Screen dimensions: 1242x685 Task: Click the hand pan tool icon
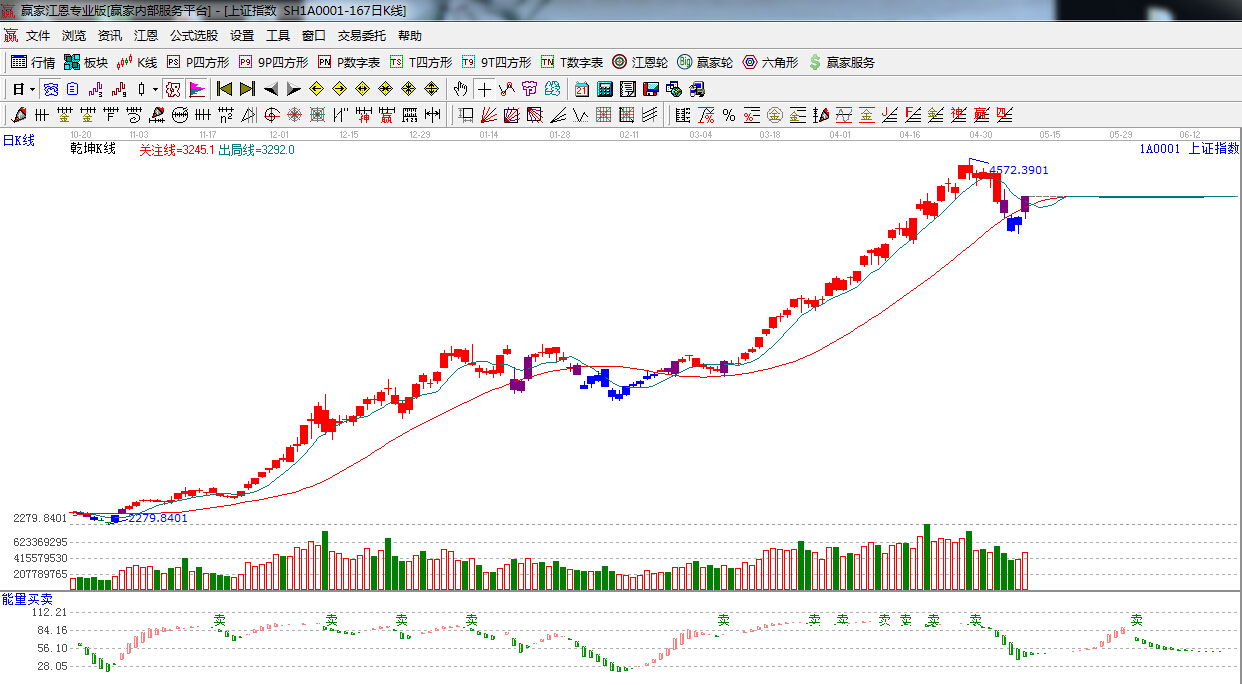pos(460,89)
